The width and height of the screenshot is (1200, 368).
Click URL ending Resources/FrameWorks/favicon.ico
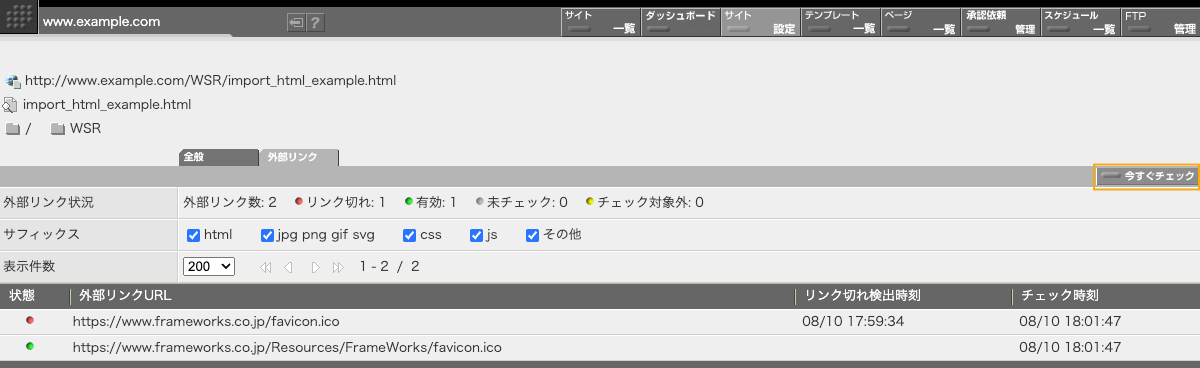coord(287,348)
